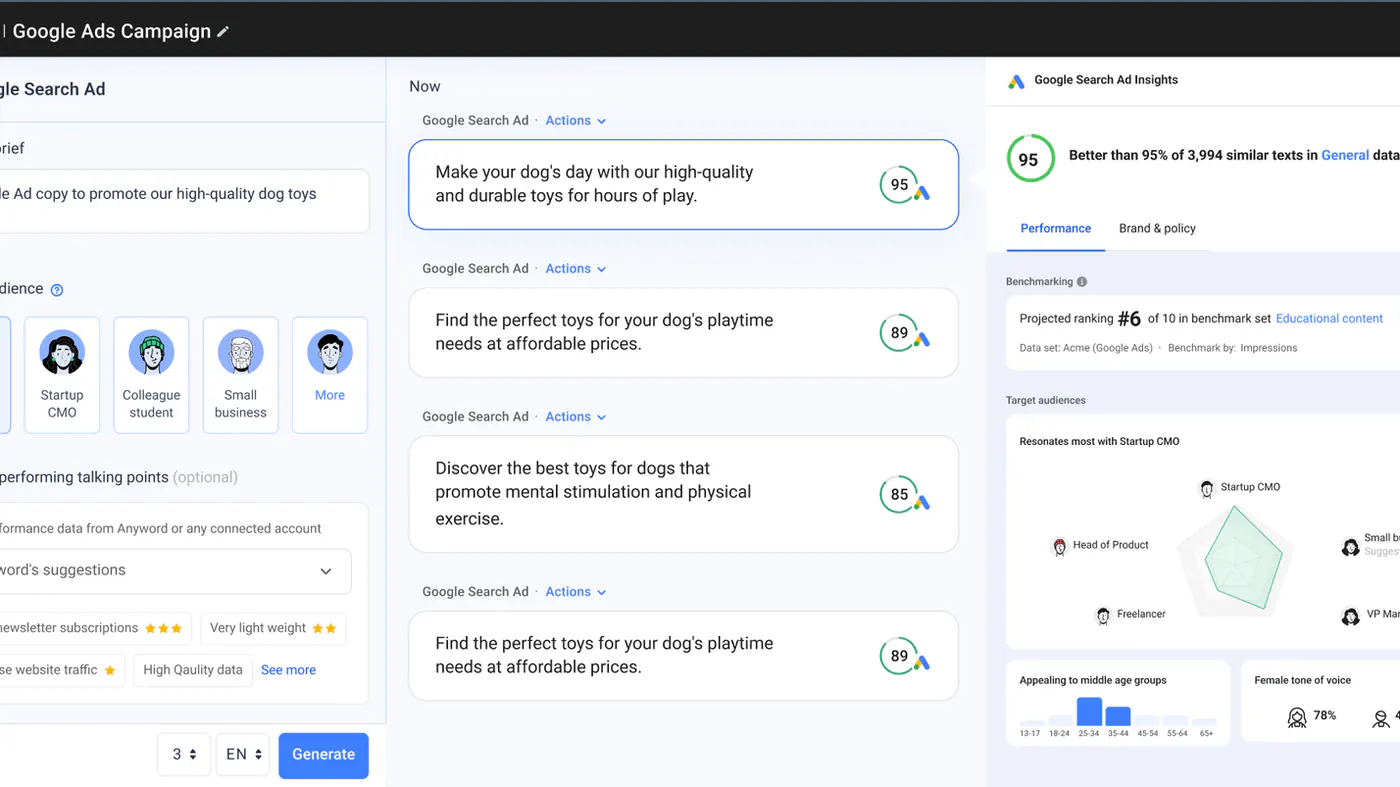
Task: Click the 'Projected ranking #6' text
Action: click(1080, 319)
